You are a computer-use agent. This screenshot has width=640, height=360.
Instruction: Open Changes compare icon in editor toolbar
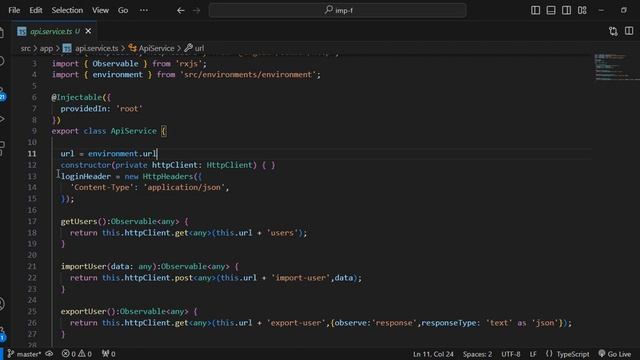click(613, 31)
